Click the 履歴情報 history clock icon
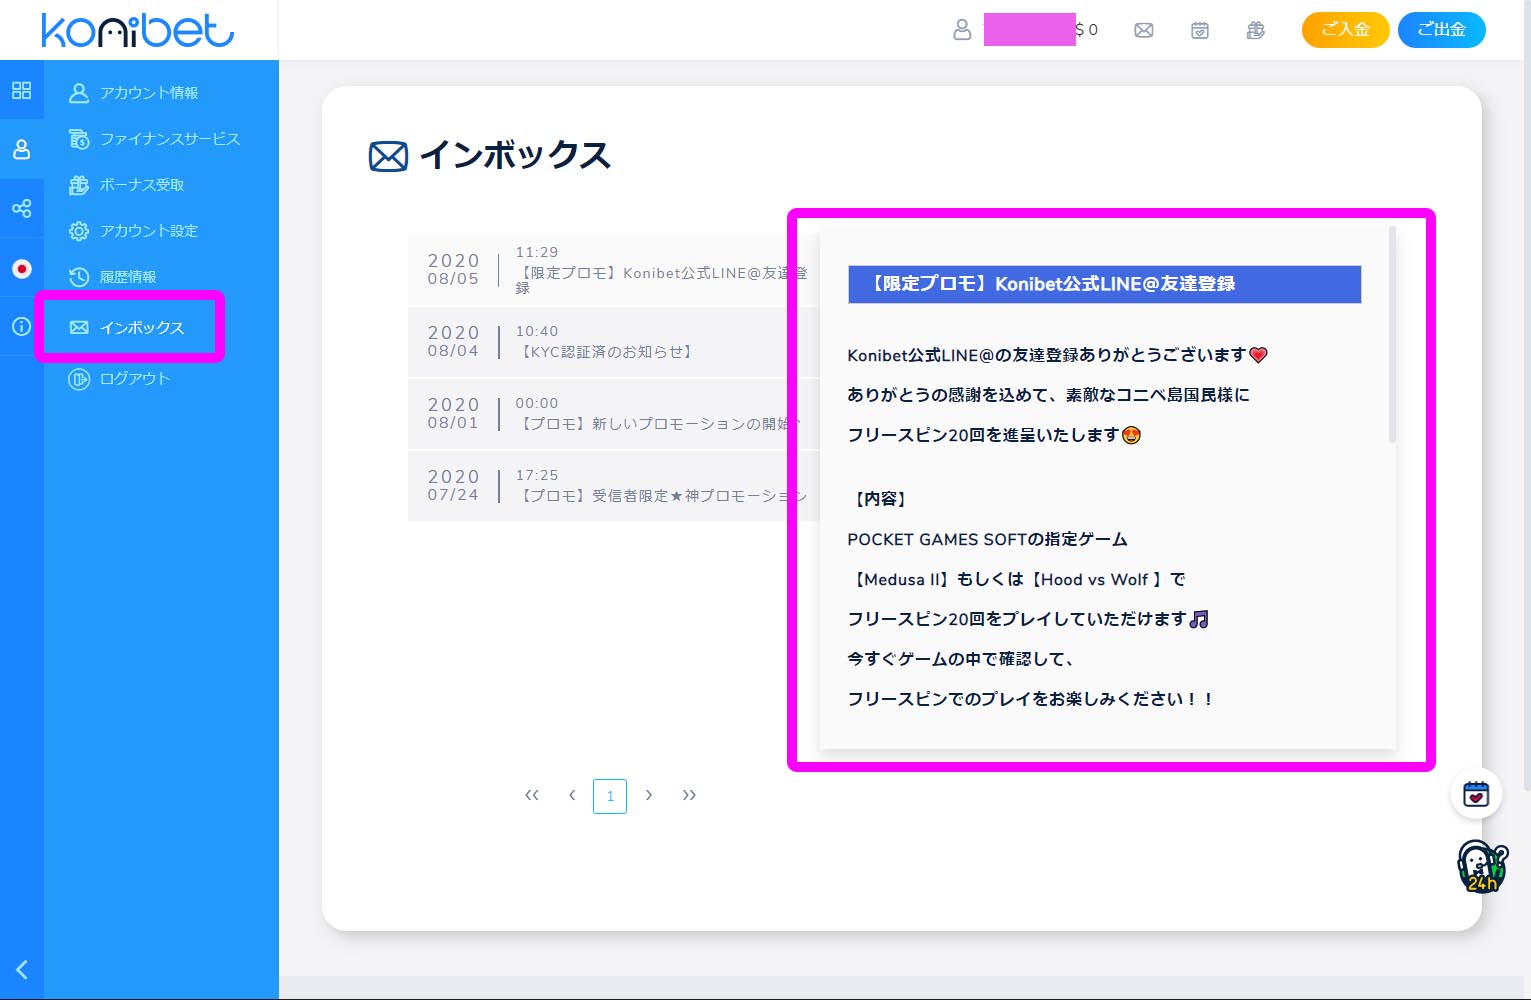Screen dimensions: 1531x1000 click(x=79, y=277)
